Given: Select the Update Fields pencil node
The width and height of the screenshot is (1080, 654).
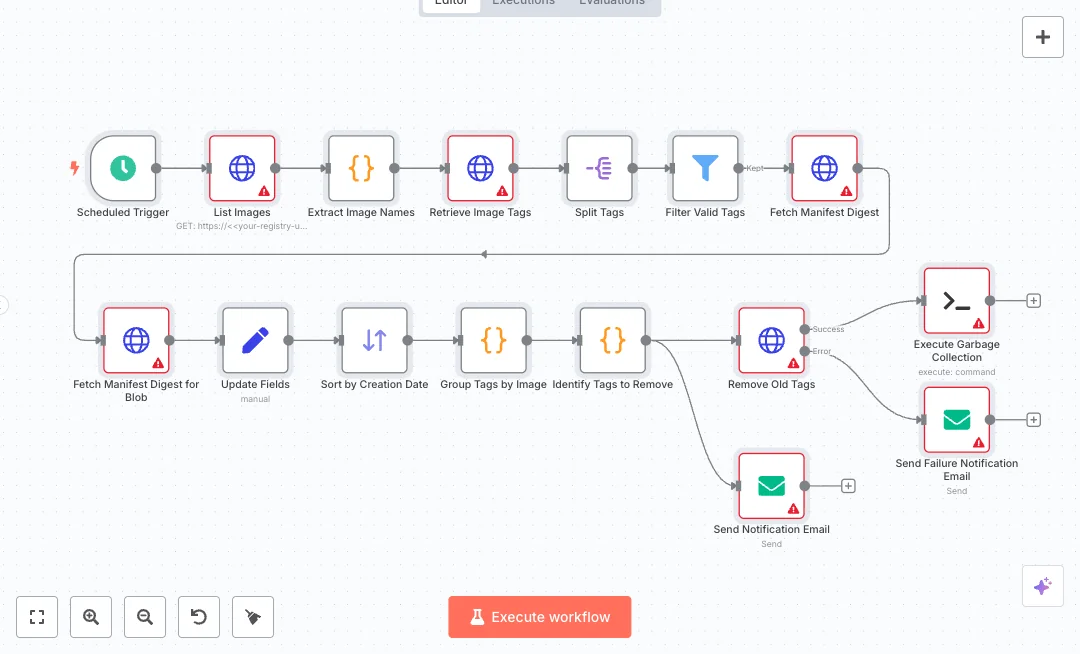Looking at the screenshot, I should point(255,340).
